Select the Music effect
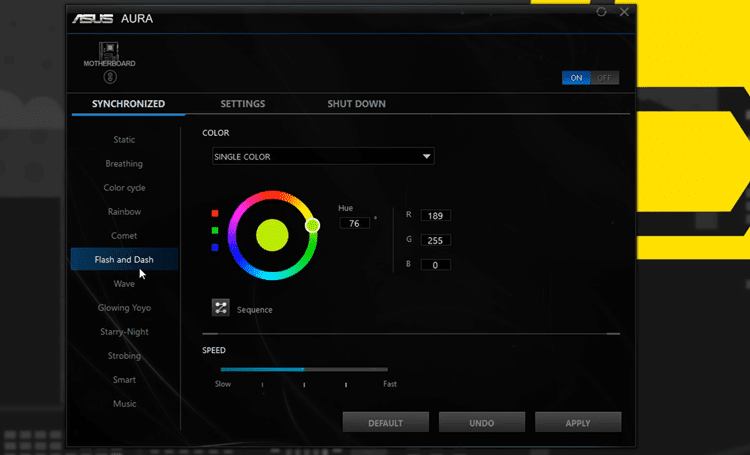 click(x=124, y=403)
